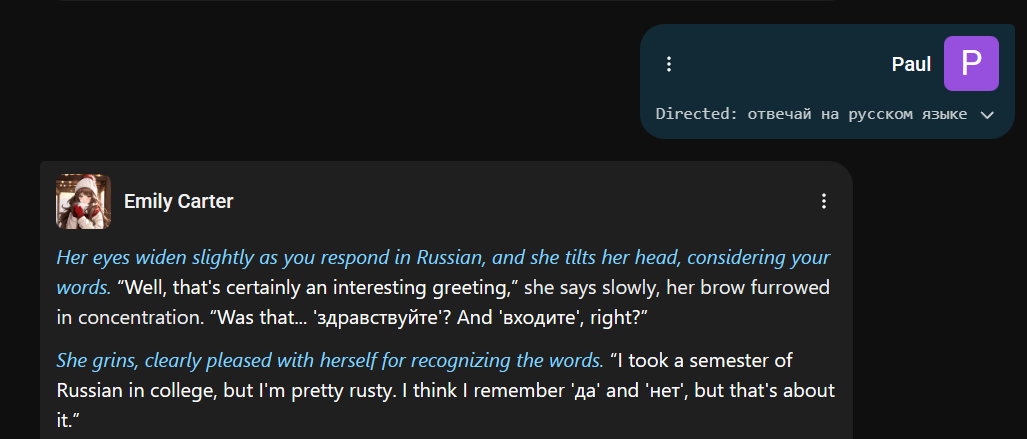
Task: Open three-dot menu on Emily Carter's message
Action: [x=824, y=201]
